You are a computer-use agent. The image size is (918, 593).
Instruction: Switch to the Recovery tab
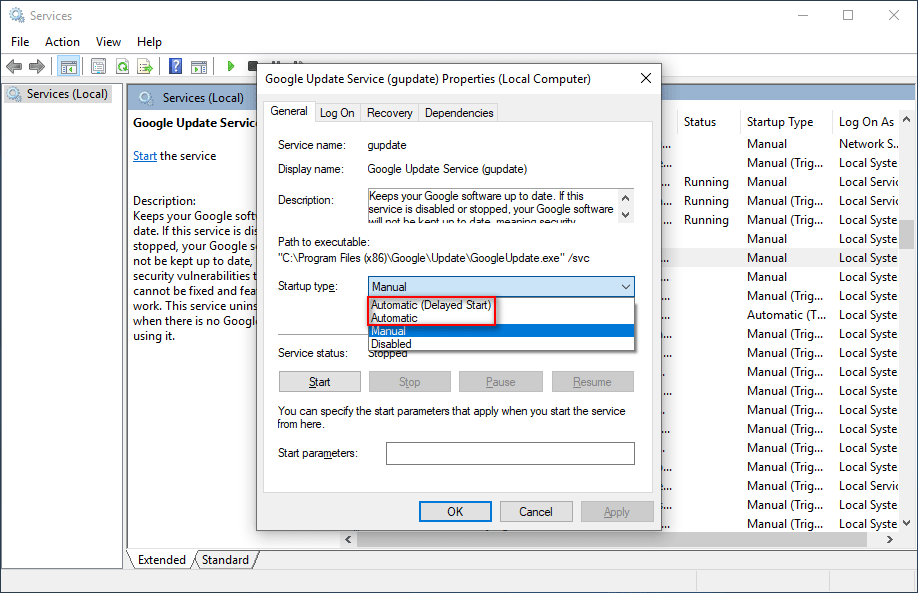click(389, 113)
